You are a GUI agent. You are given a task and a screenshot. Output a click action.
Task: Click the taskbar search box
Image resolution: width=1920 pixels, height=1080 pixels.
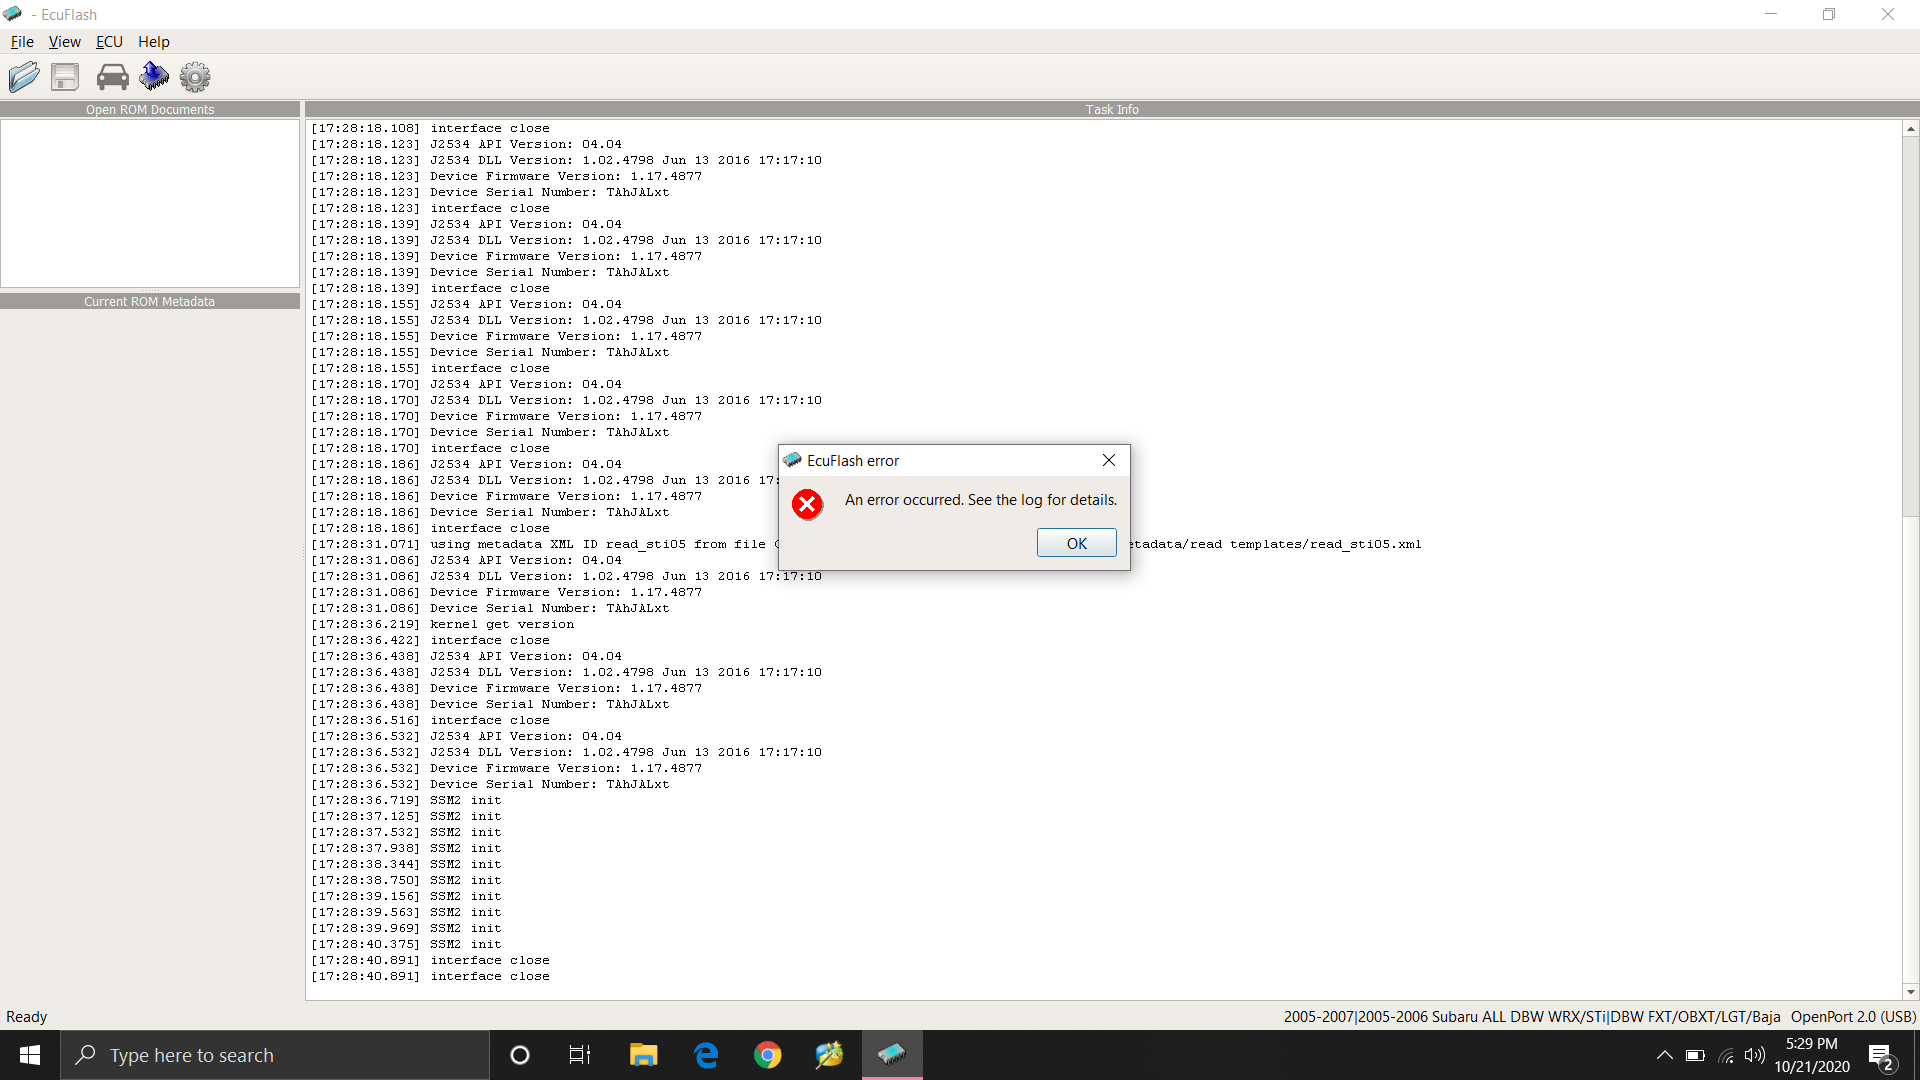(x=275, y=1055)
